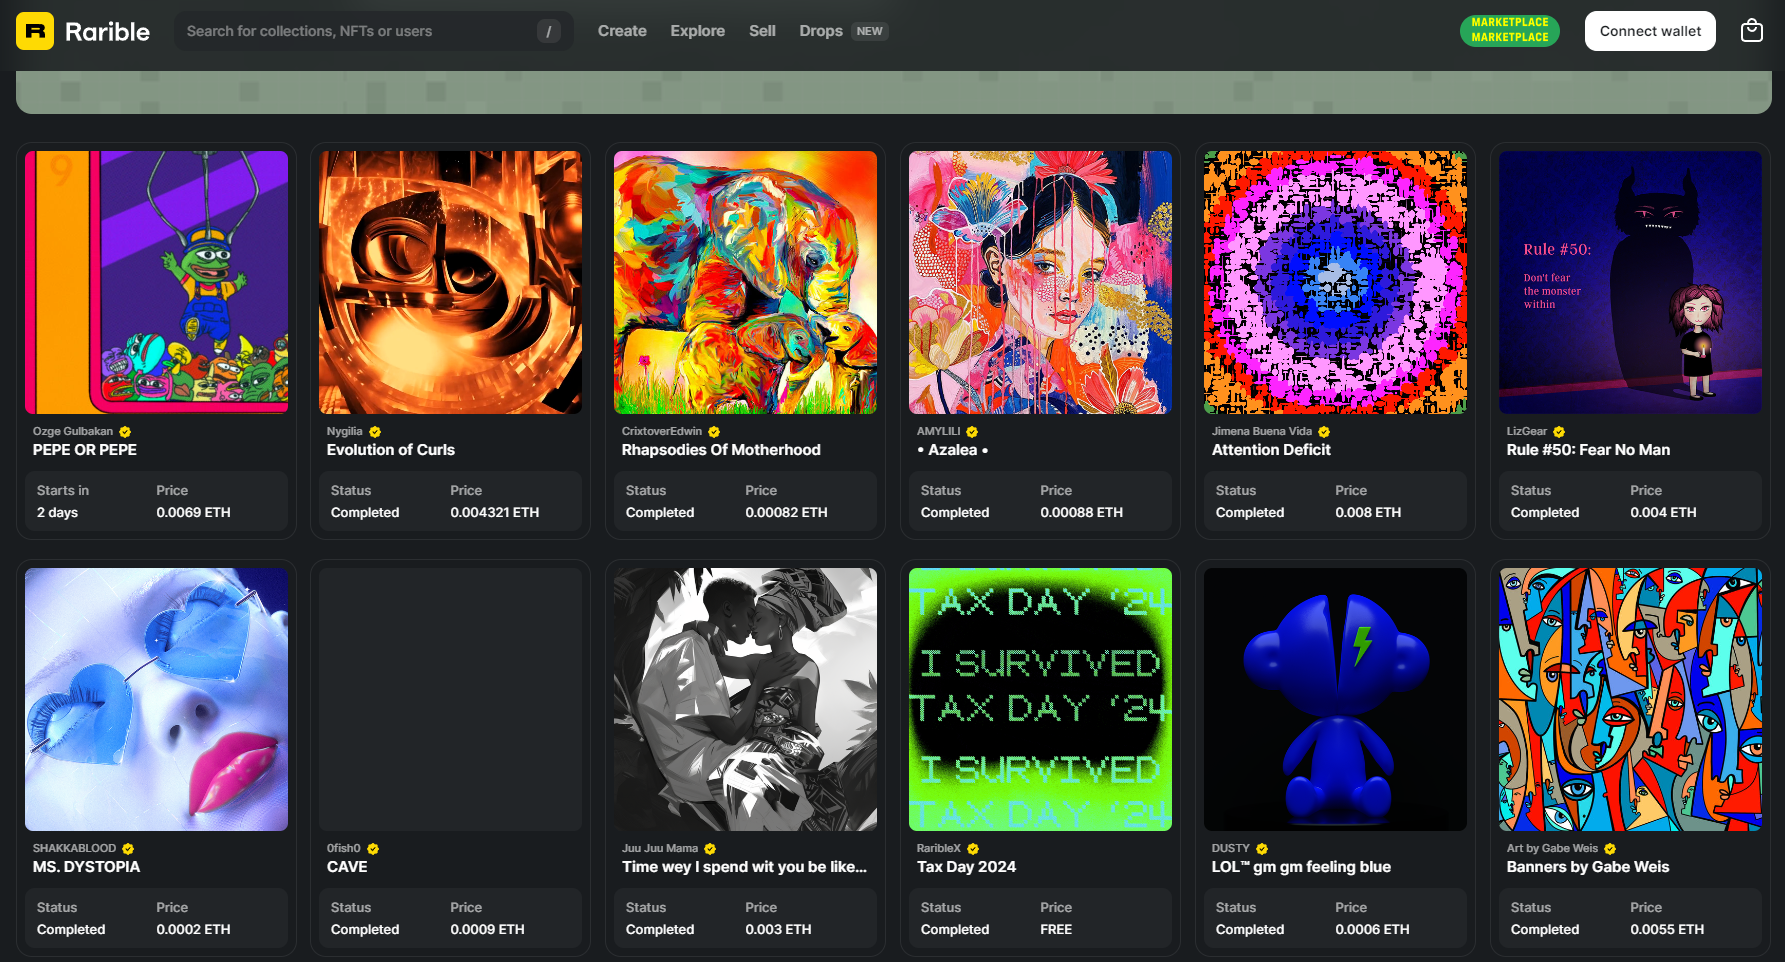Click the slash shortcut icon in search
The width and height of the screenshot is (1785, 962).
point(548,31)
